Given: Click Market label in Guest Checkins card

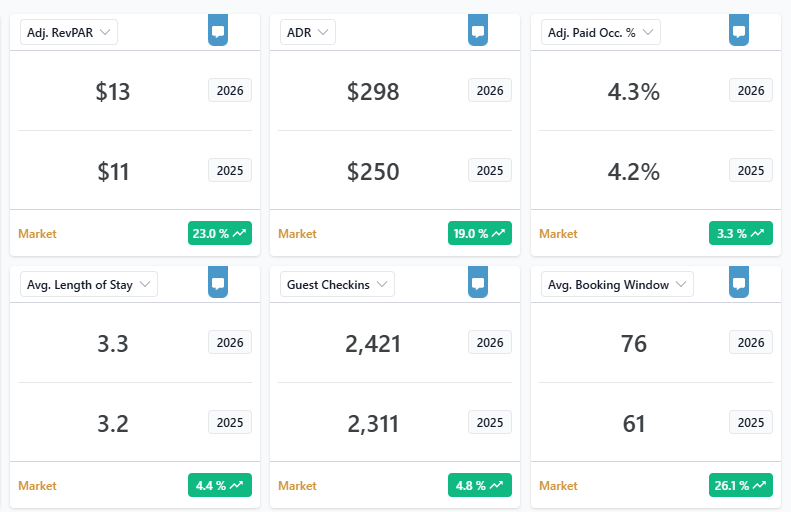Looking at the screenshot, I should pyautogui.click(x=297, y=486).
